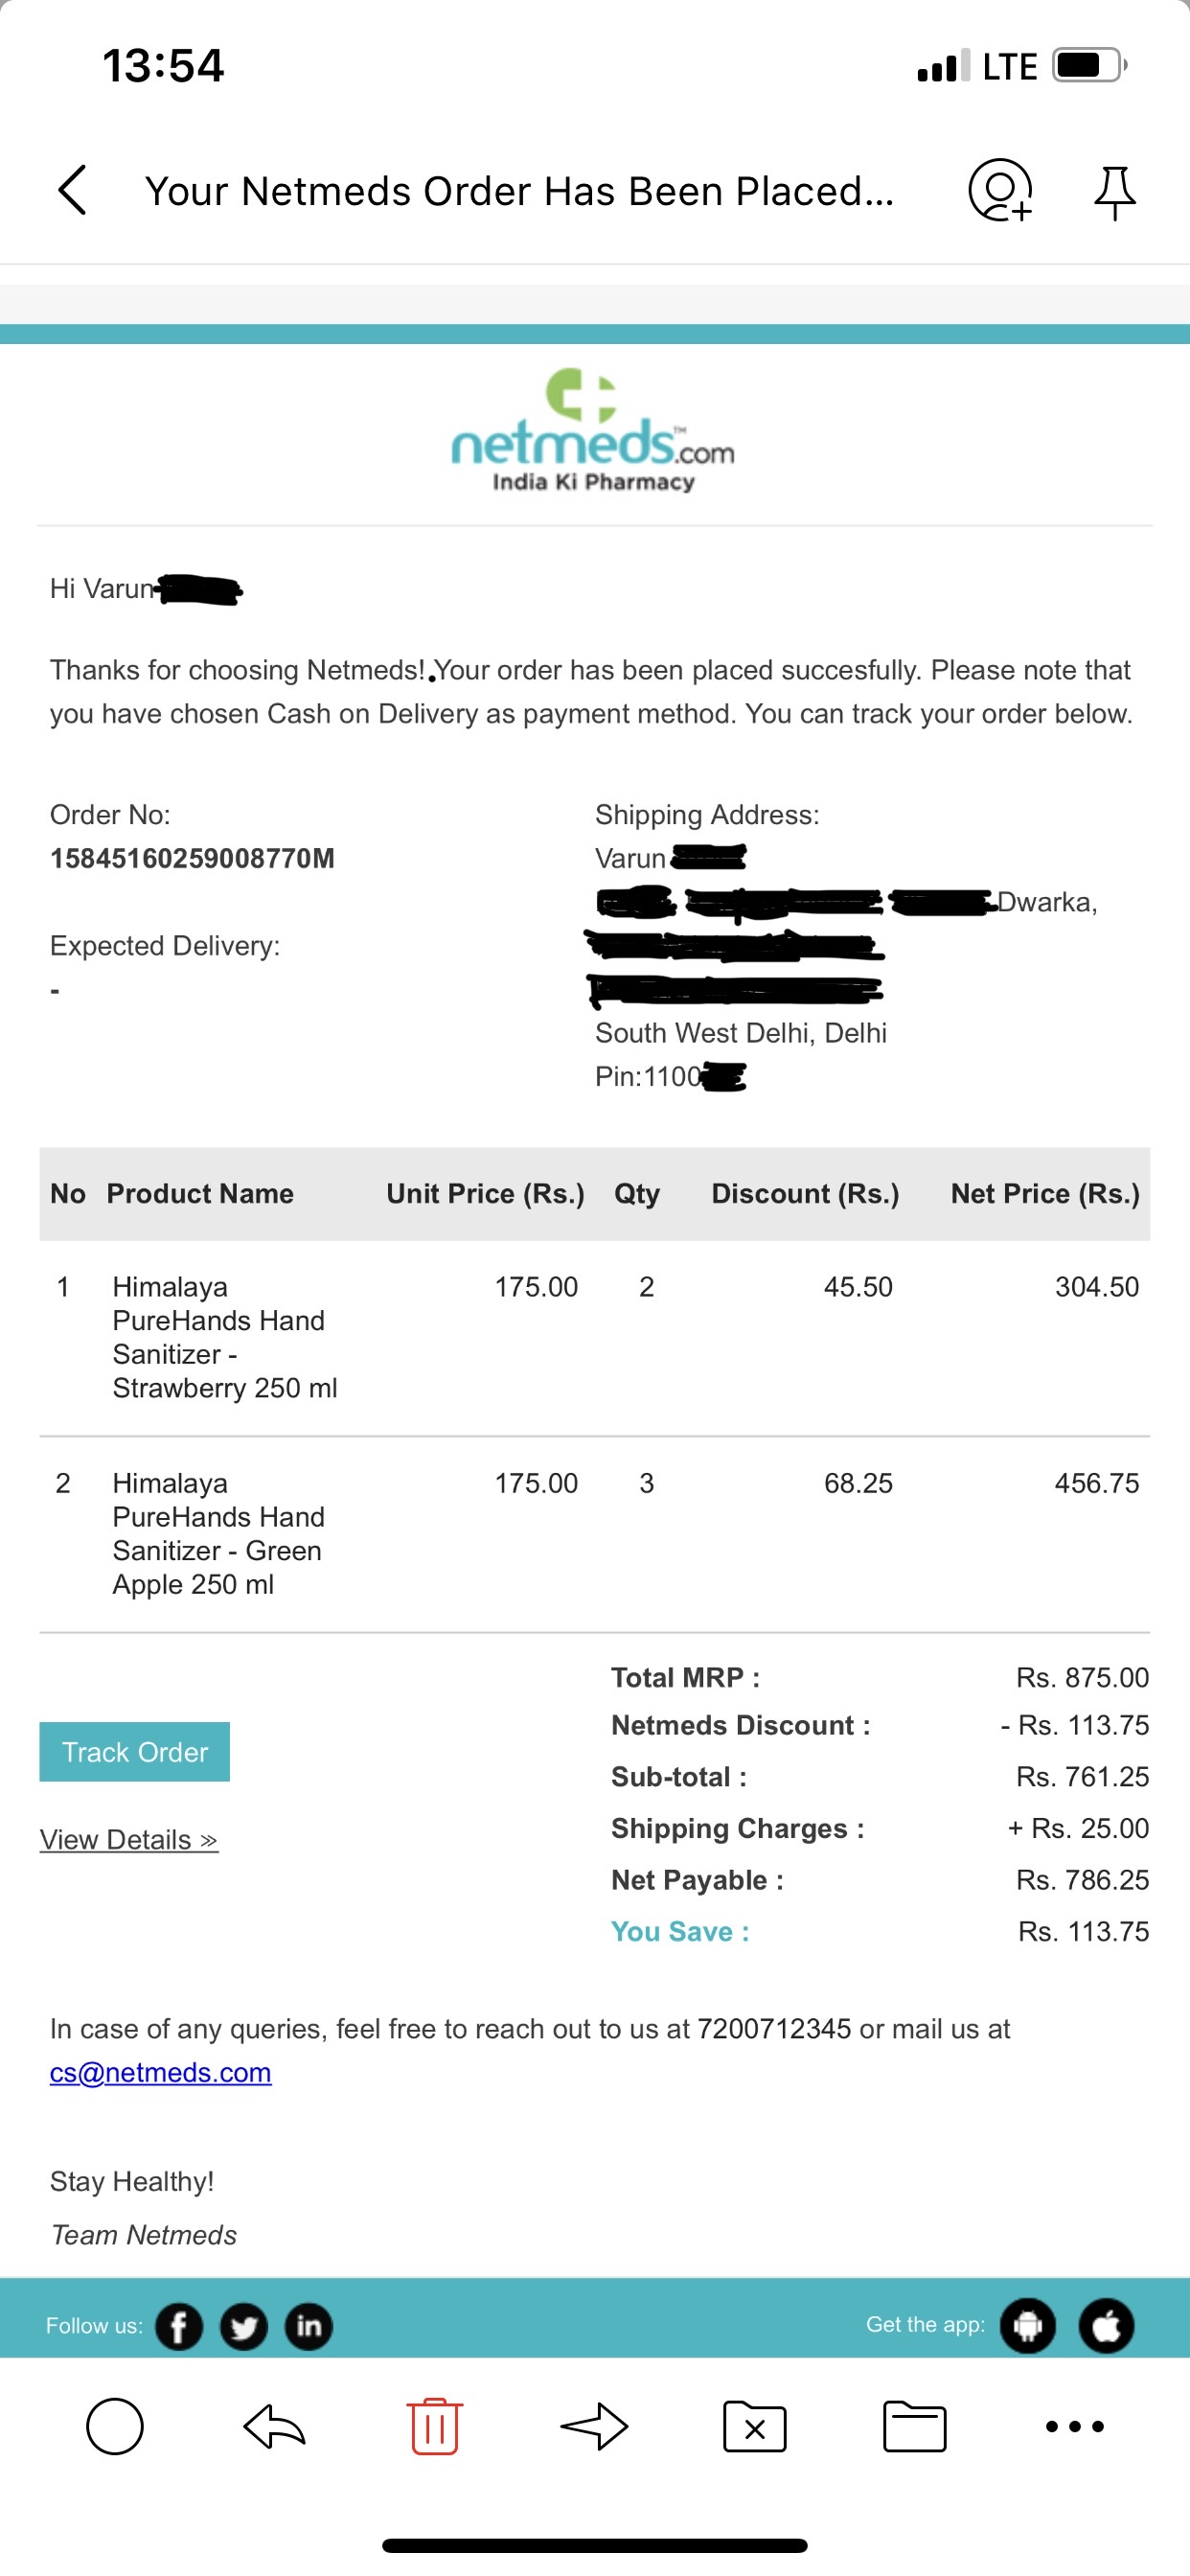Open Netmeds Facebook page icon
1190x2576 pixels.
point(179,2326)
